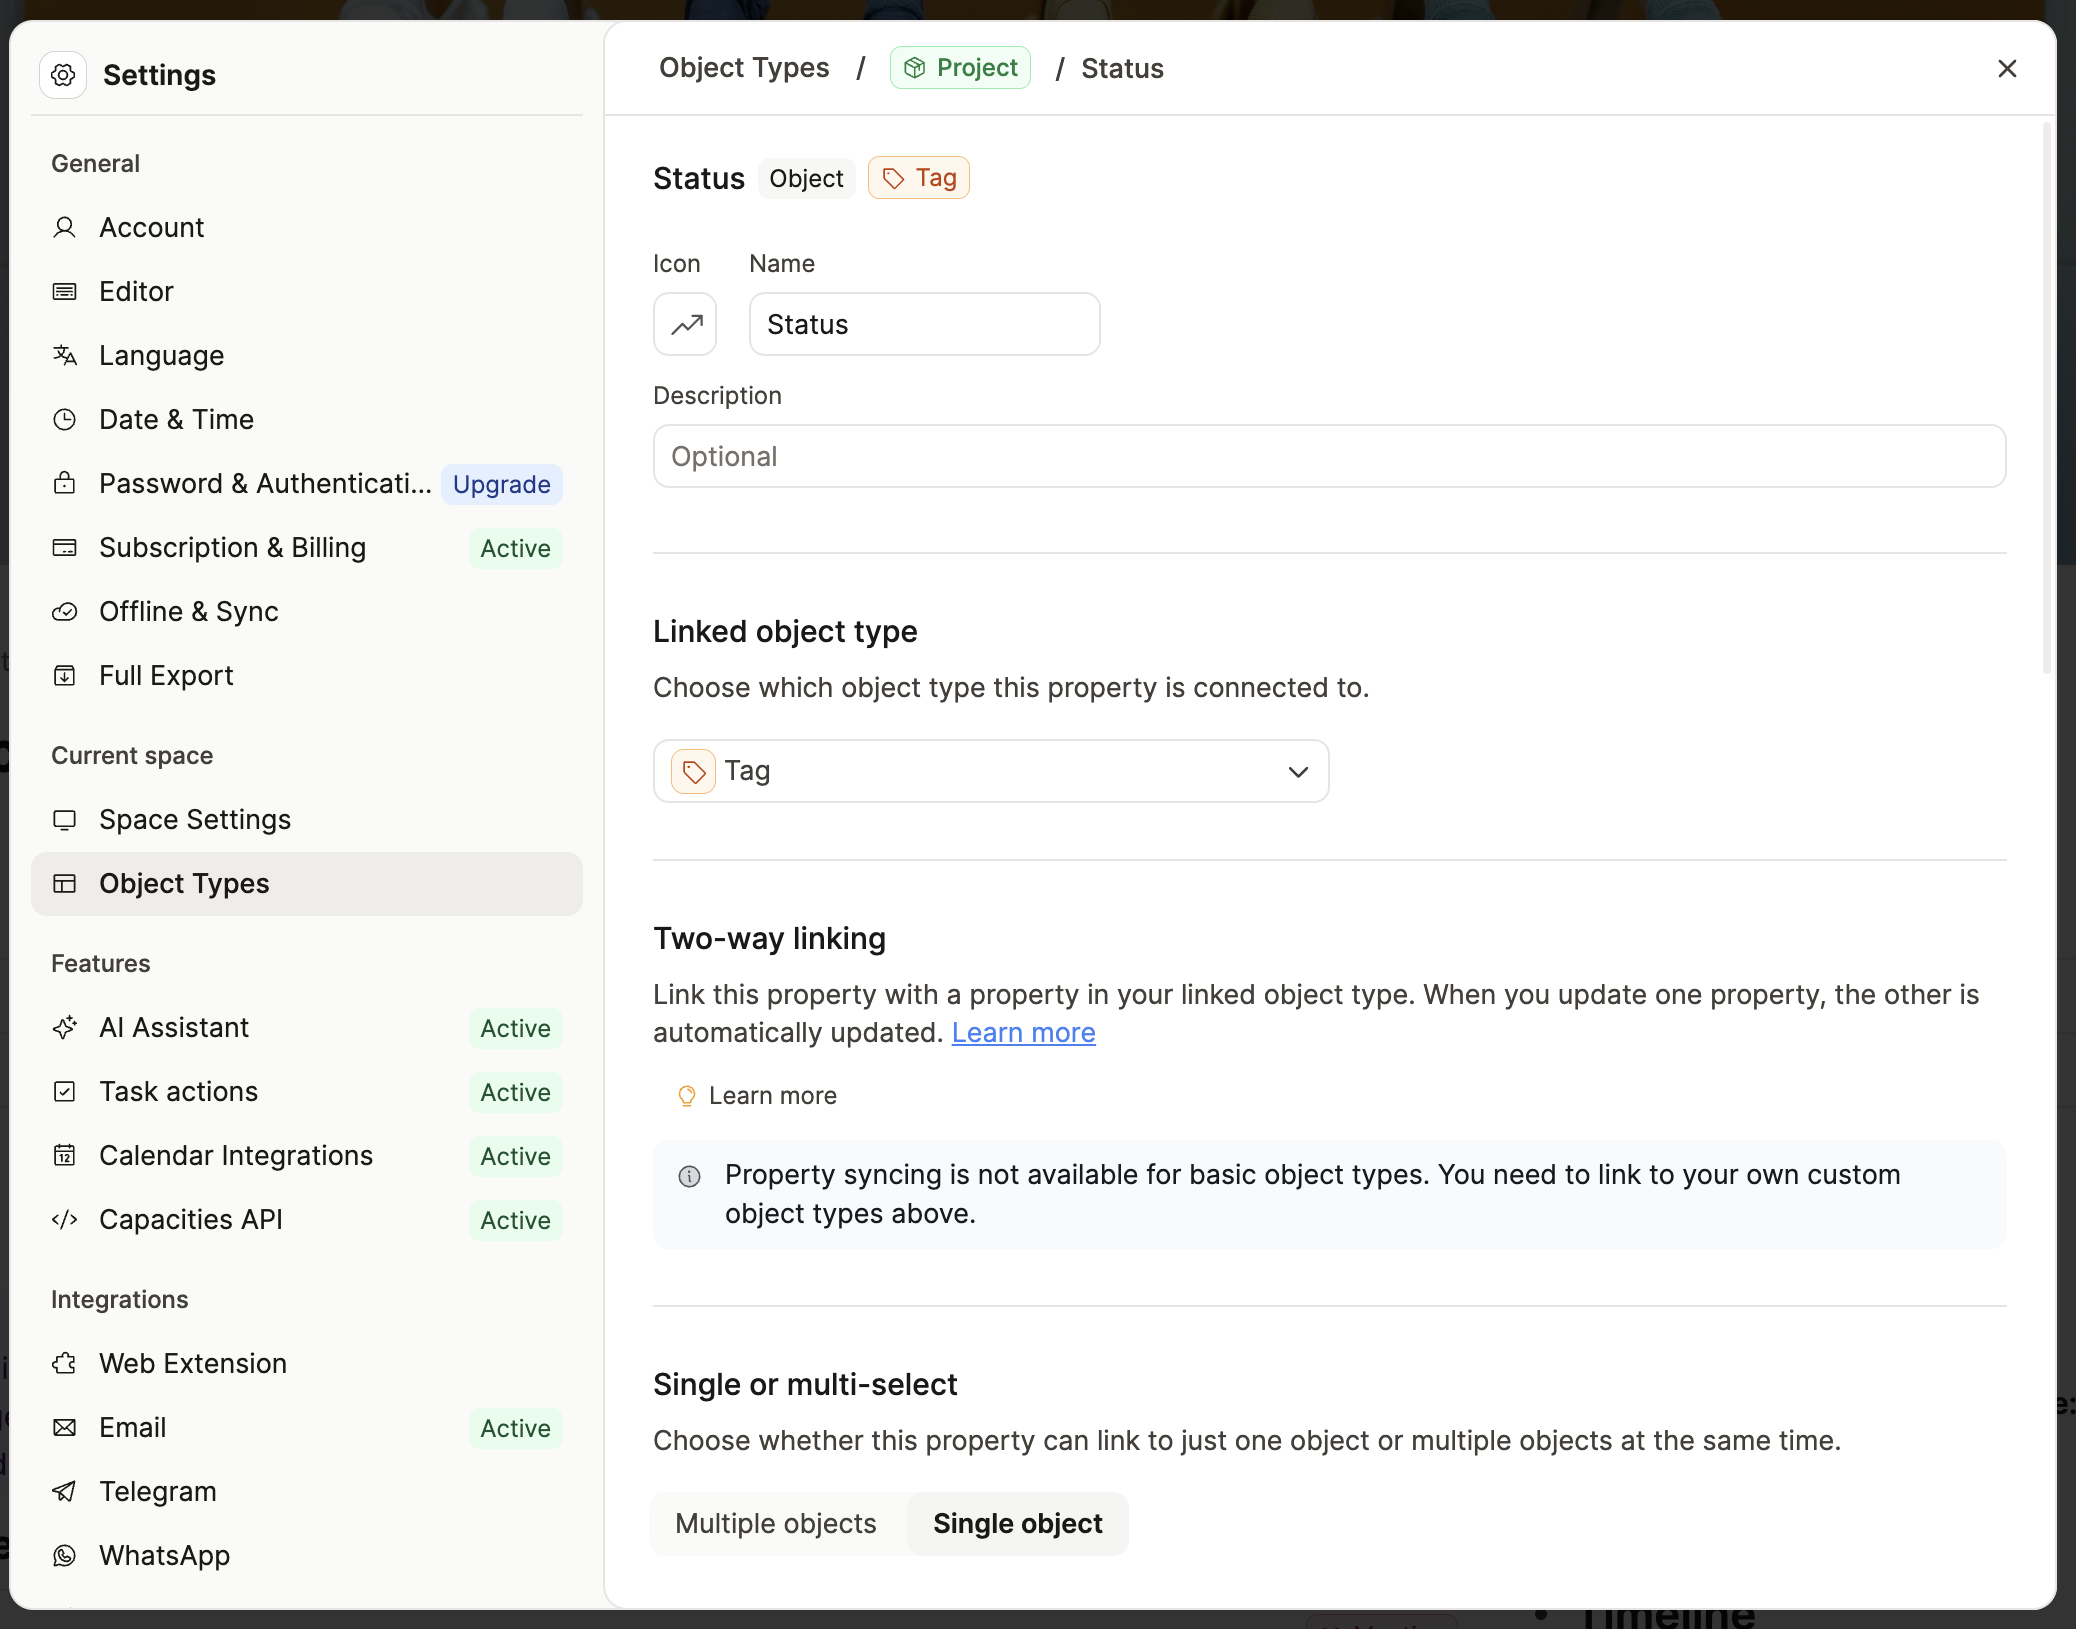Click the trending-arrow icon picker button

(x=685, y=324)
